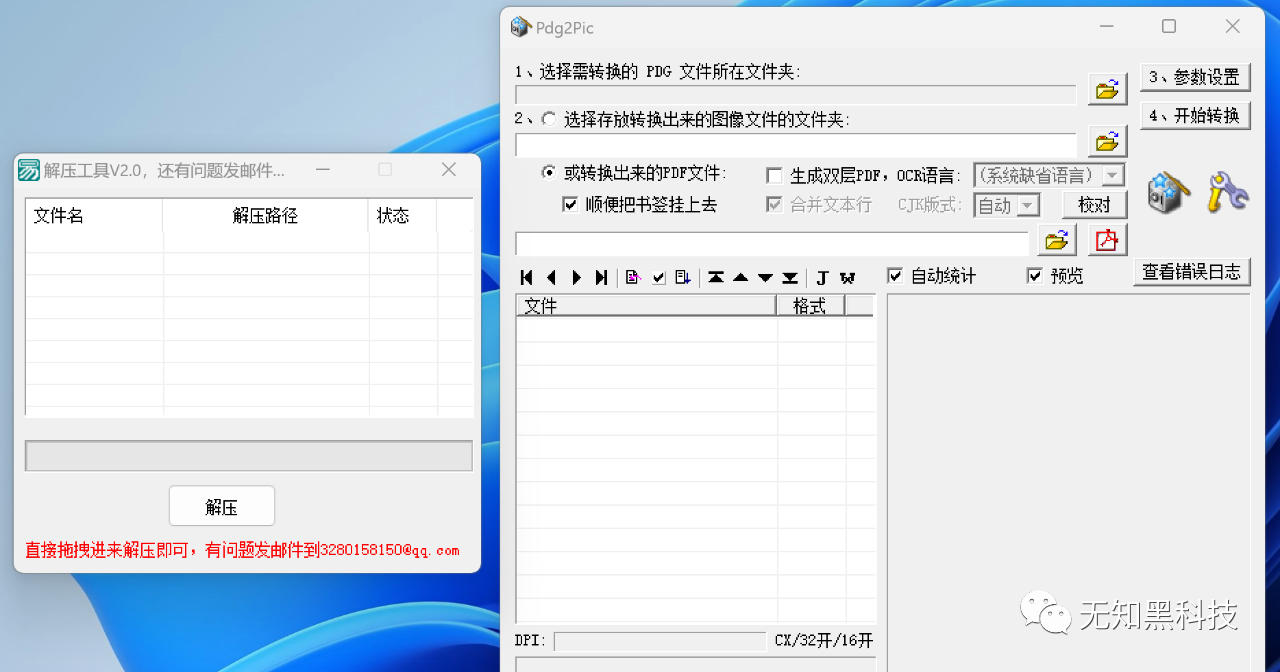The image size is (1280, 672).
Task: Click the unzip tool title bar app icon
Action: pyautogui.click(x=29, y=170)
